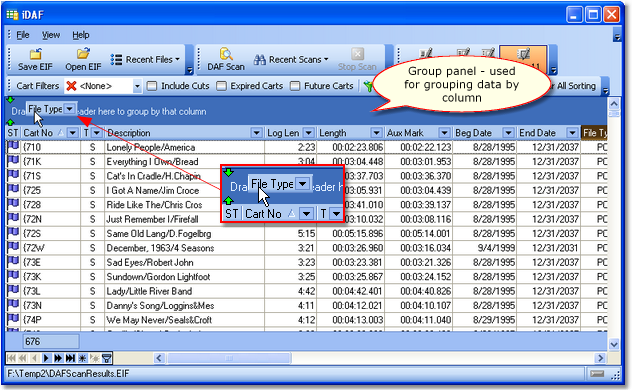Click overflow chevron after Recent Files toolbar
Image resolution: width=632 pixels, height=392 pixels.
(189, 71)
